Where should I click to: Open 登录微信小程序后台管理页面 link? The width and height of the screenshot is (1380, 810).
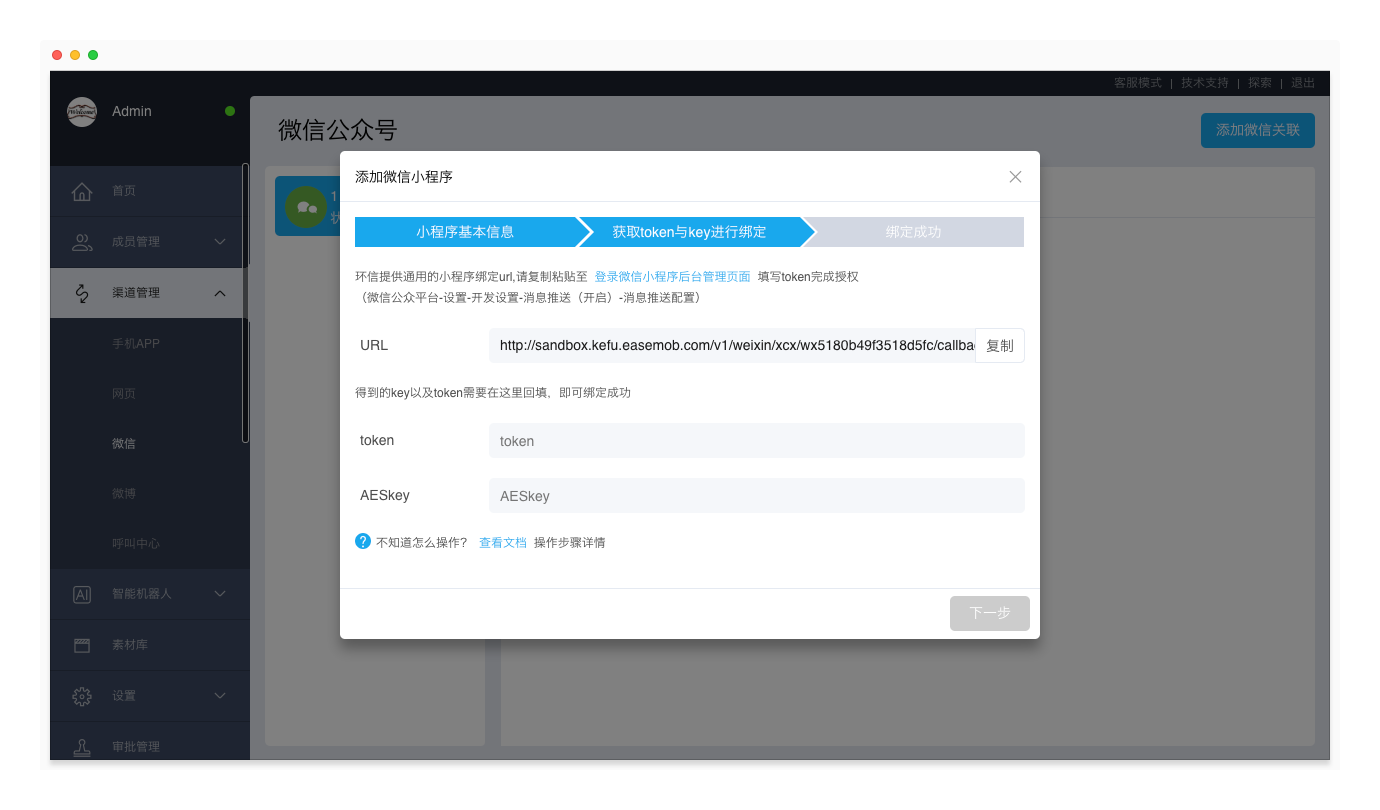pos(672,277)
